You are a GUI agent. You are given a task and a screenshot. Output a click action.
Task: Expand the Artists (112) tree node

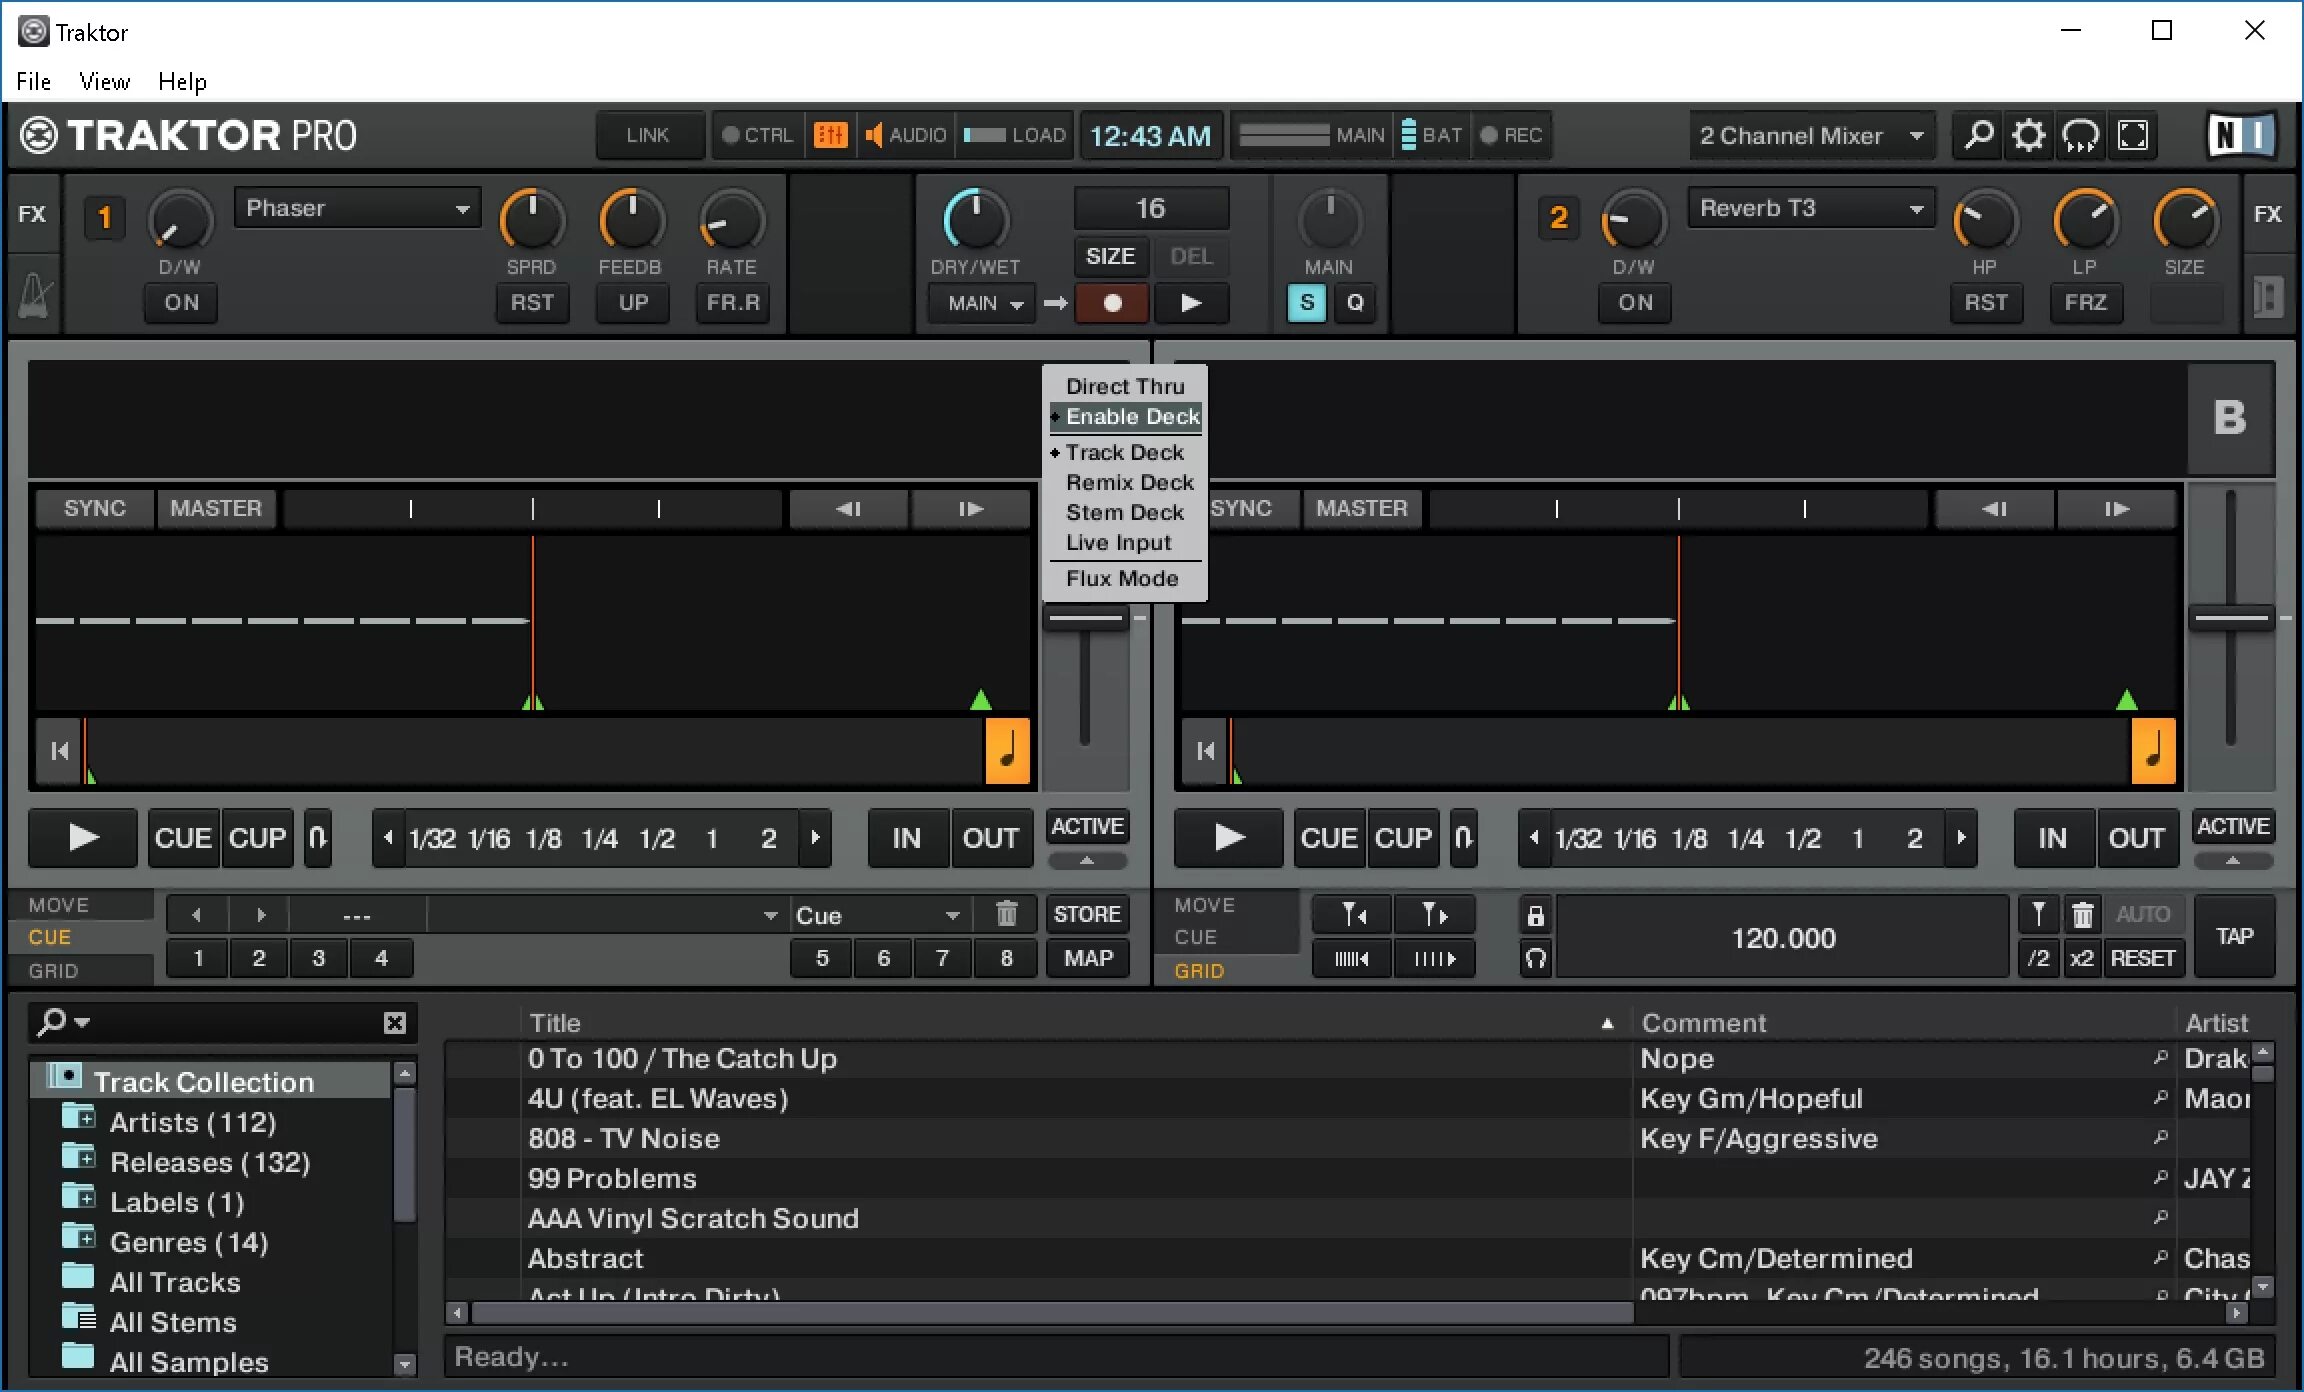[87, 1119]
